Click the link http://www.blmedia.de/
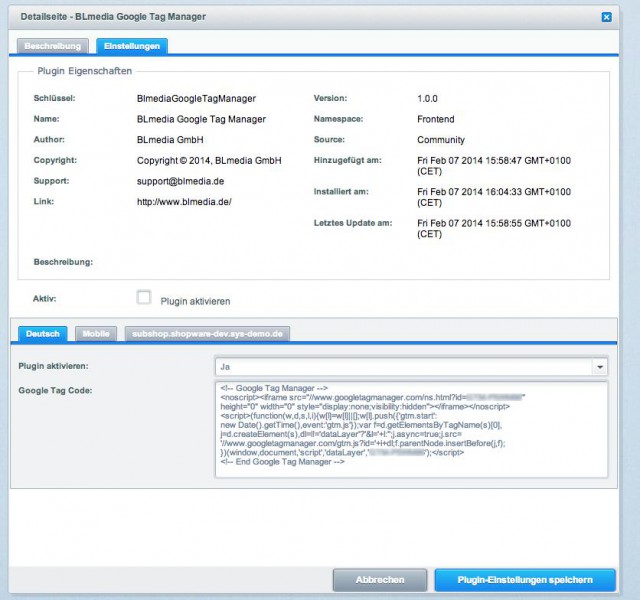Screen dimensions: 640x600 pos(184,202)
